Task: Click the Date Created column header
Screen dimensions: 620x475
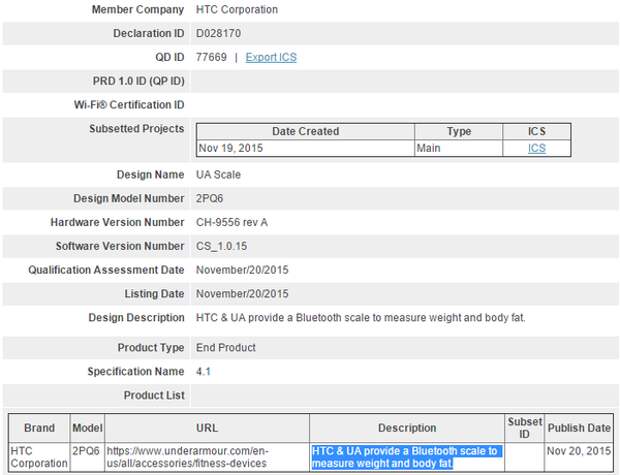Action: point(305,131)
